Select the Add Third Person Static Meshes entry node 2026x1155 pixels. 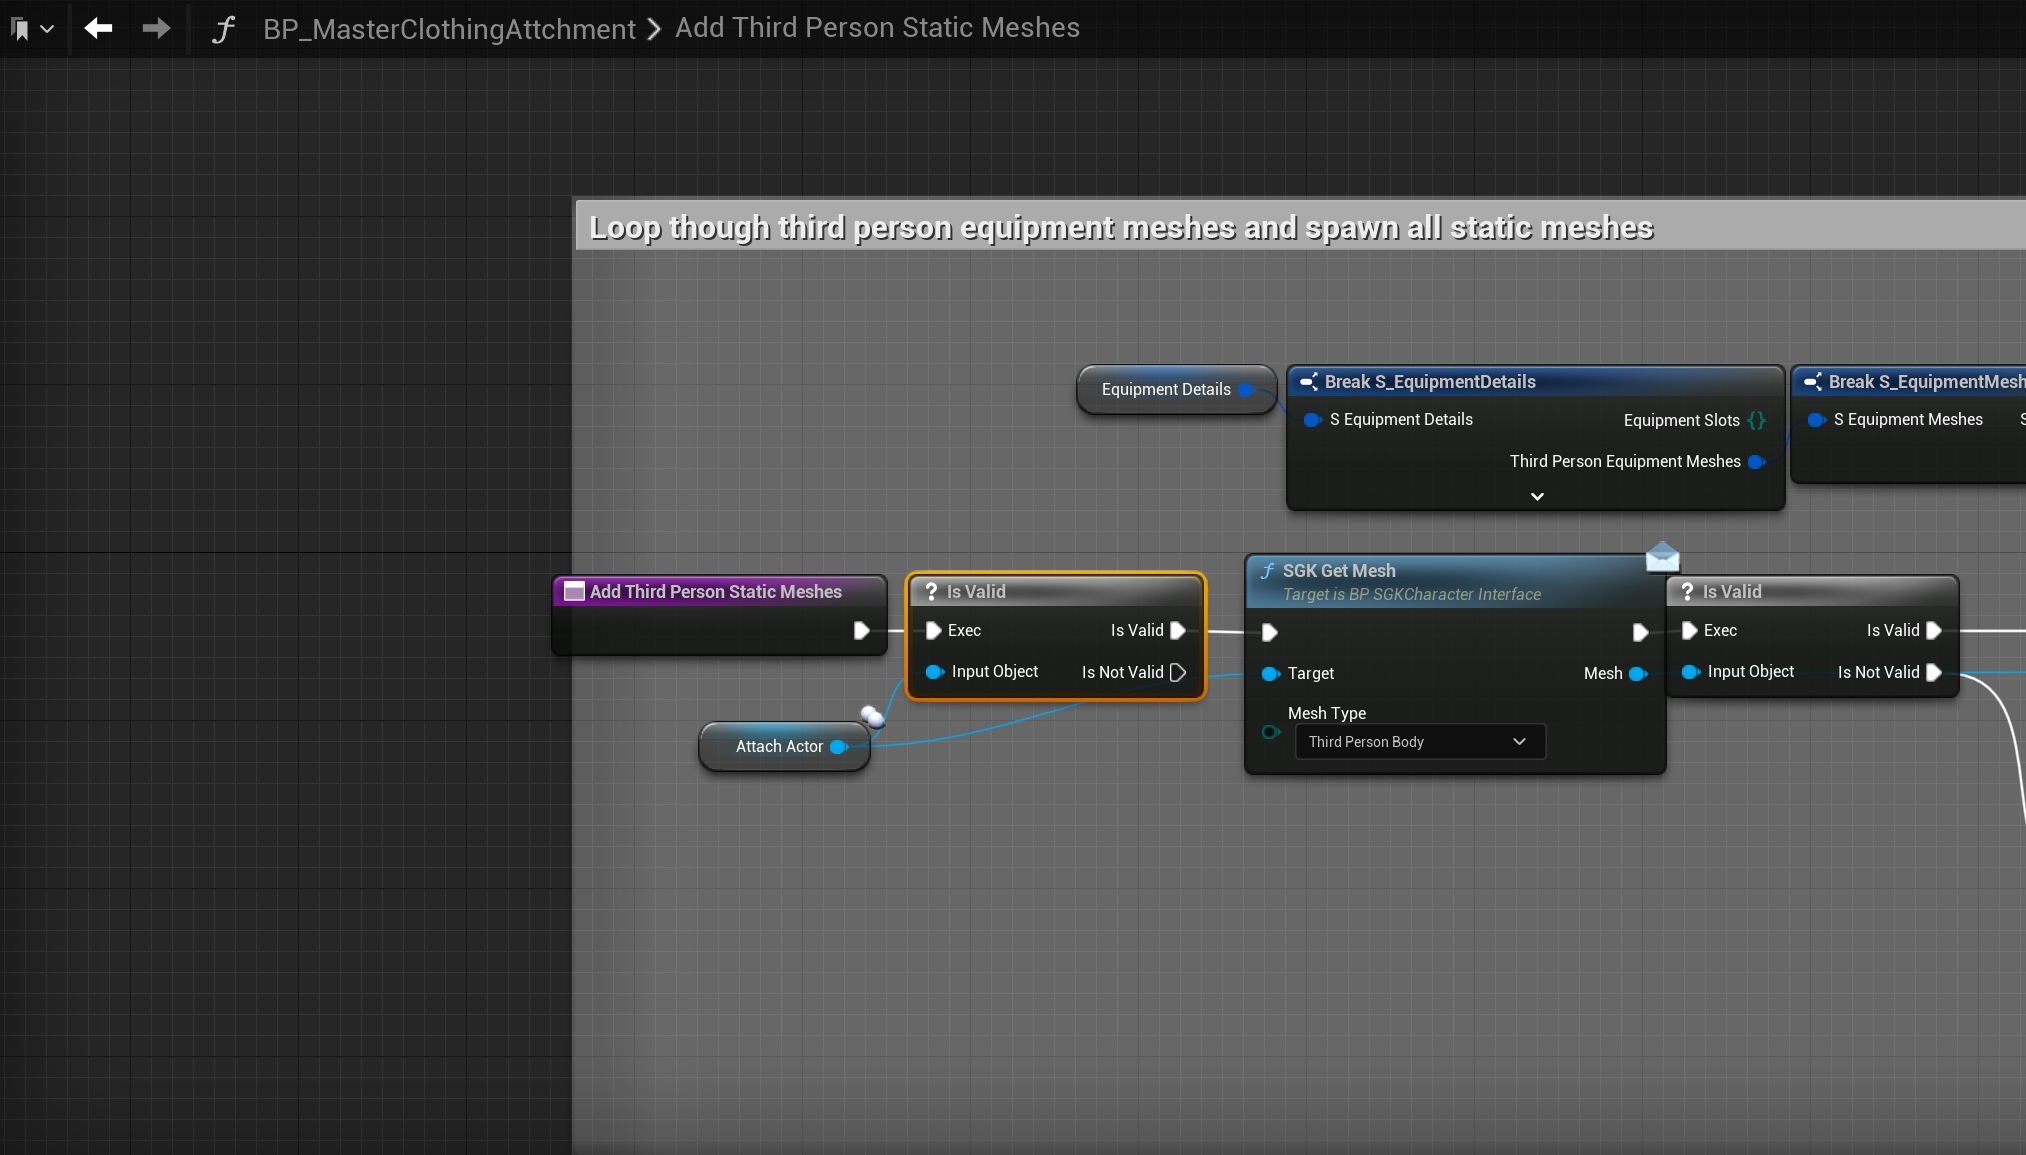click(x=715, y=592)
